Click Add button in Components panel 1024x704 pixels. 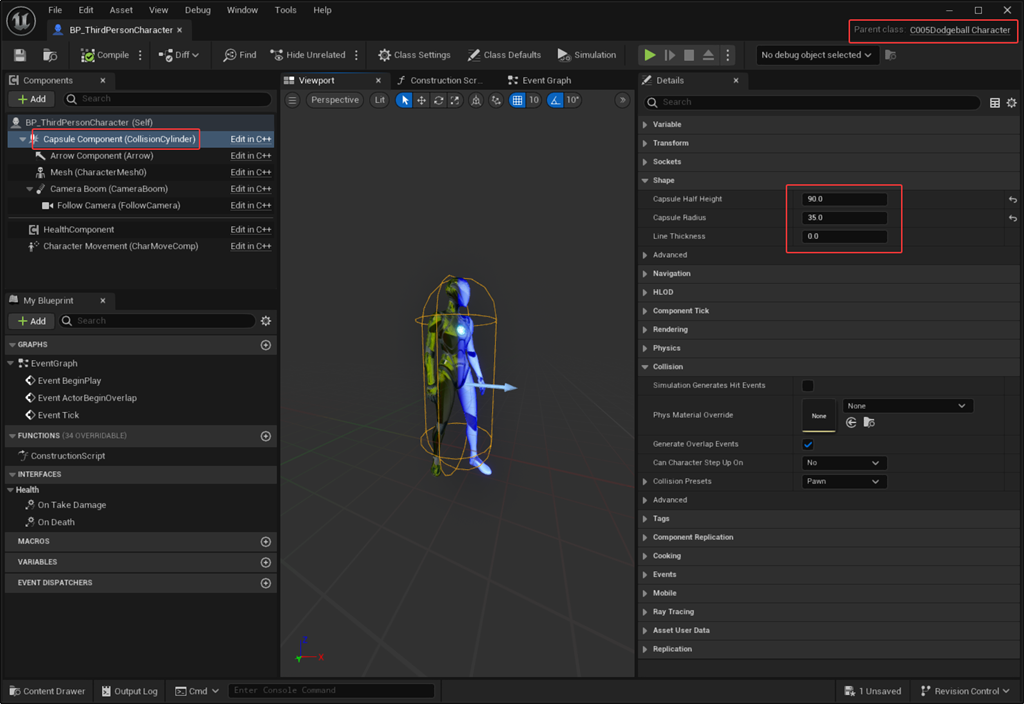32,99
